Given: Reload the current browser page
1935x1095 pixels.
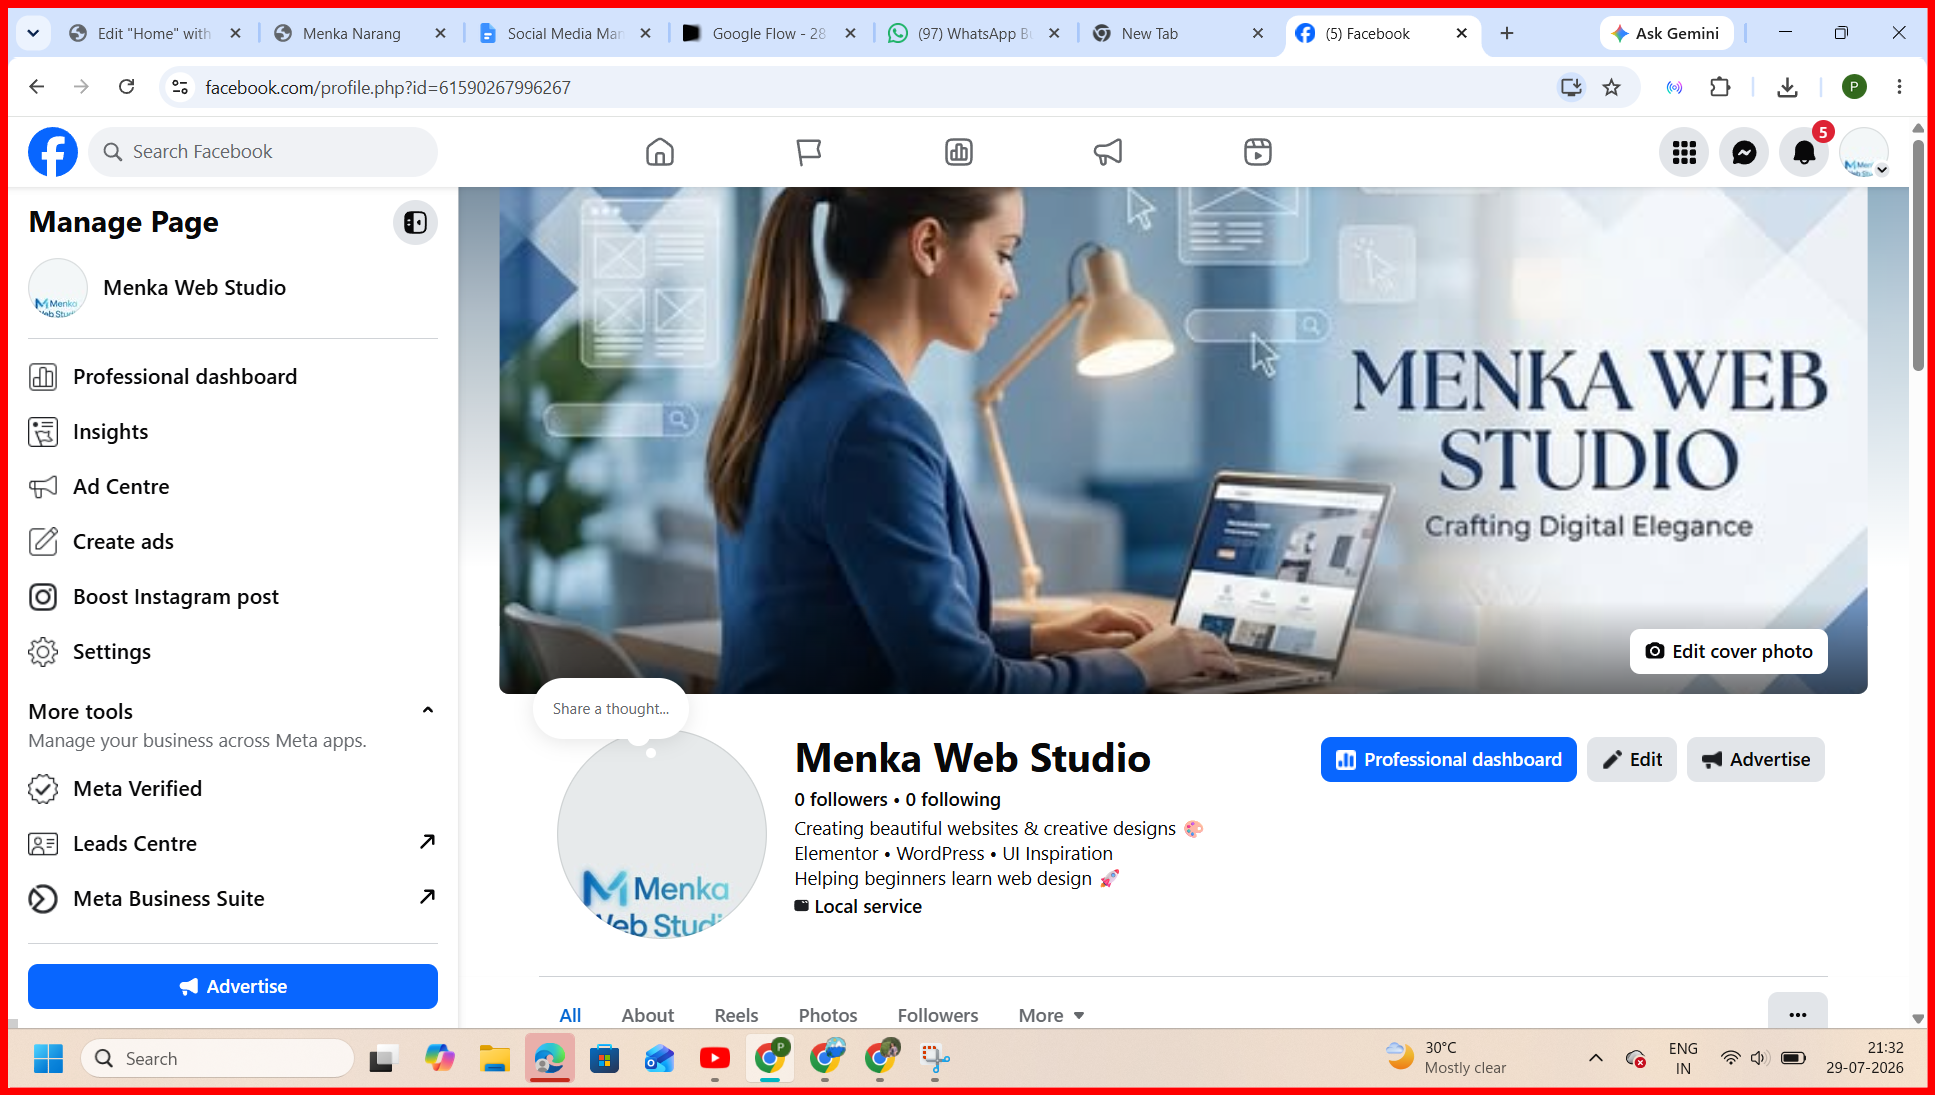Looking at the screenshot, I should click(126, 87).
